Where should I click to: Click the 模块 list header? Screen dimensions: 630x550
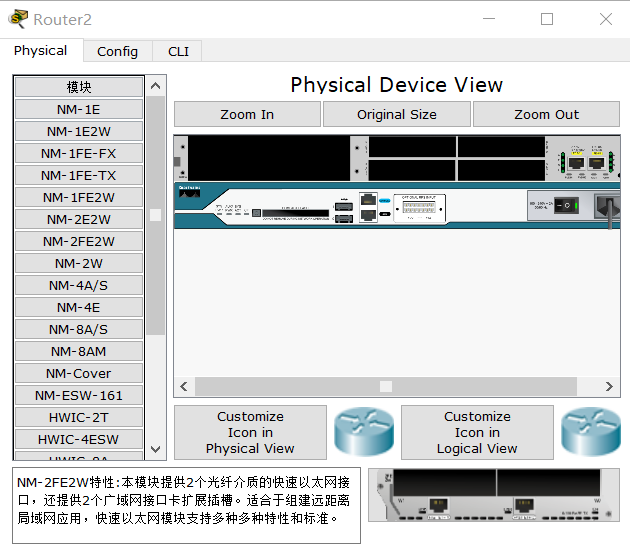coord(79,87)
